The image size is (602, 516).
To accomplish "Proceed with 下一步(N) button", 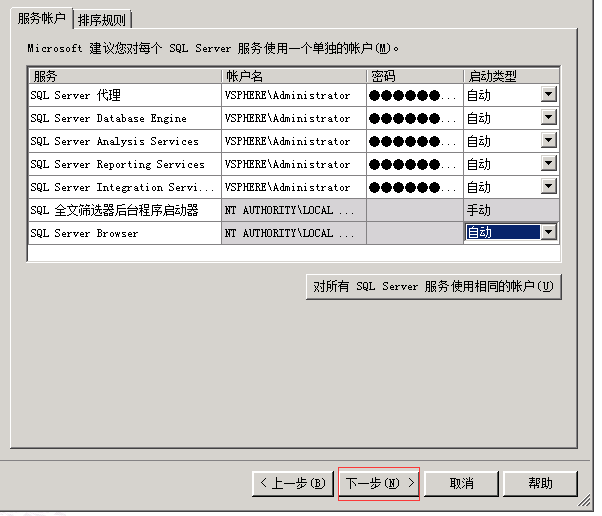I will tap(379, 483).
